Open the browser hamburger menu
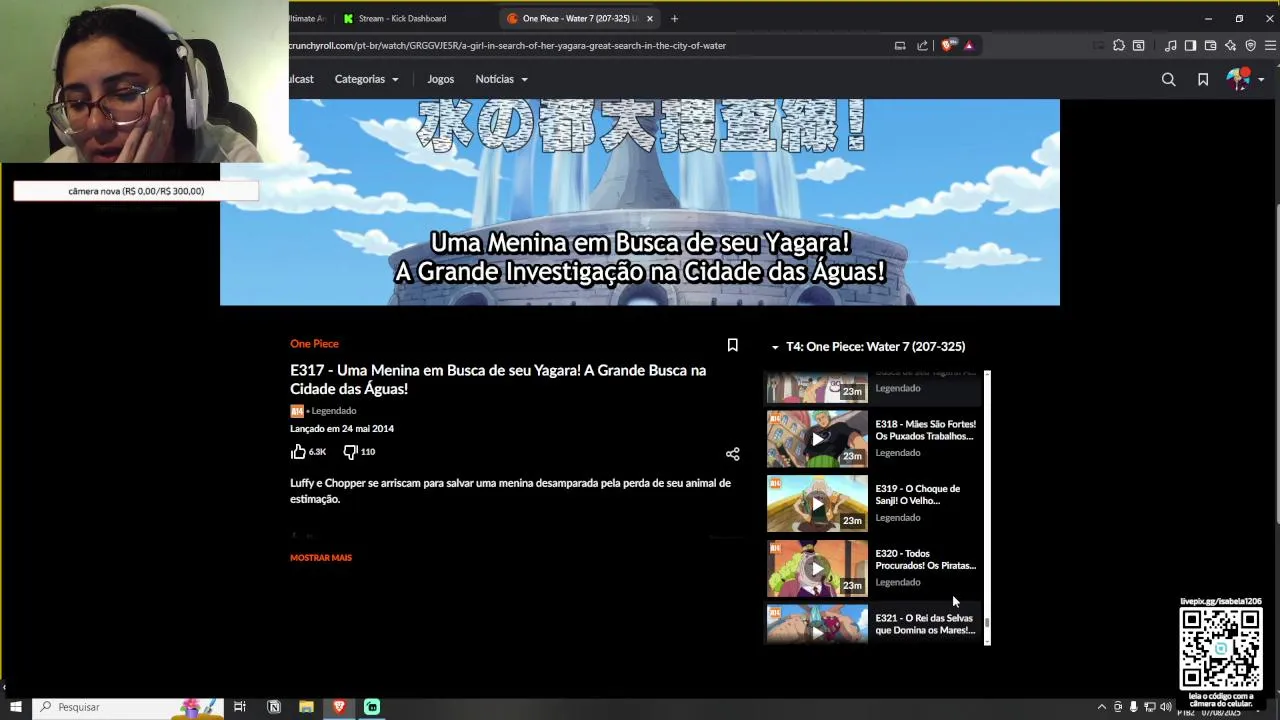This screenshot has width=1280, height=720. pos(1270,45)
